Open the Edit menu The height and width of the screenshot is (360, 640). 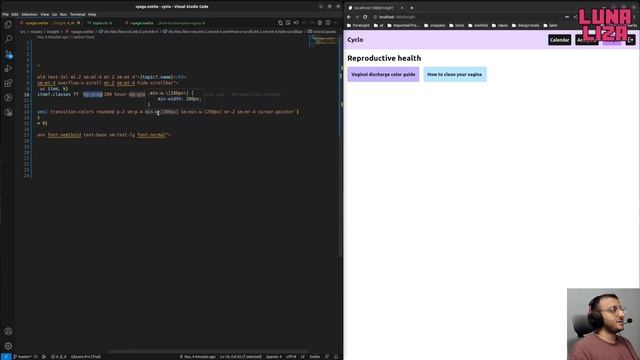[x=15, y=14]
